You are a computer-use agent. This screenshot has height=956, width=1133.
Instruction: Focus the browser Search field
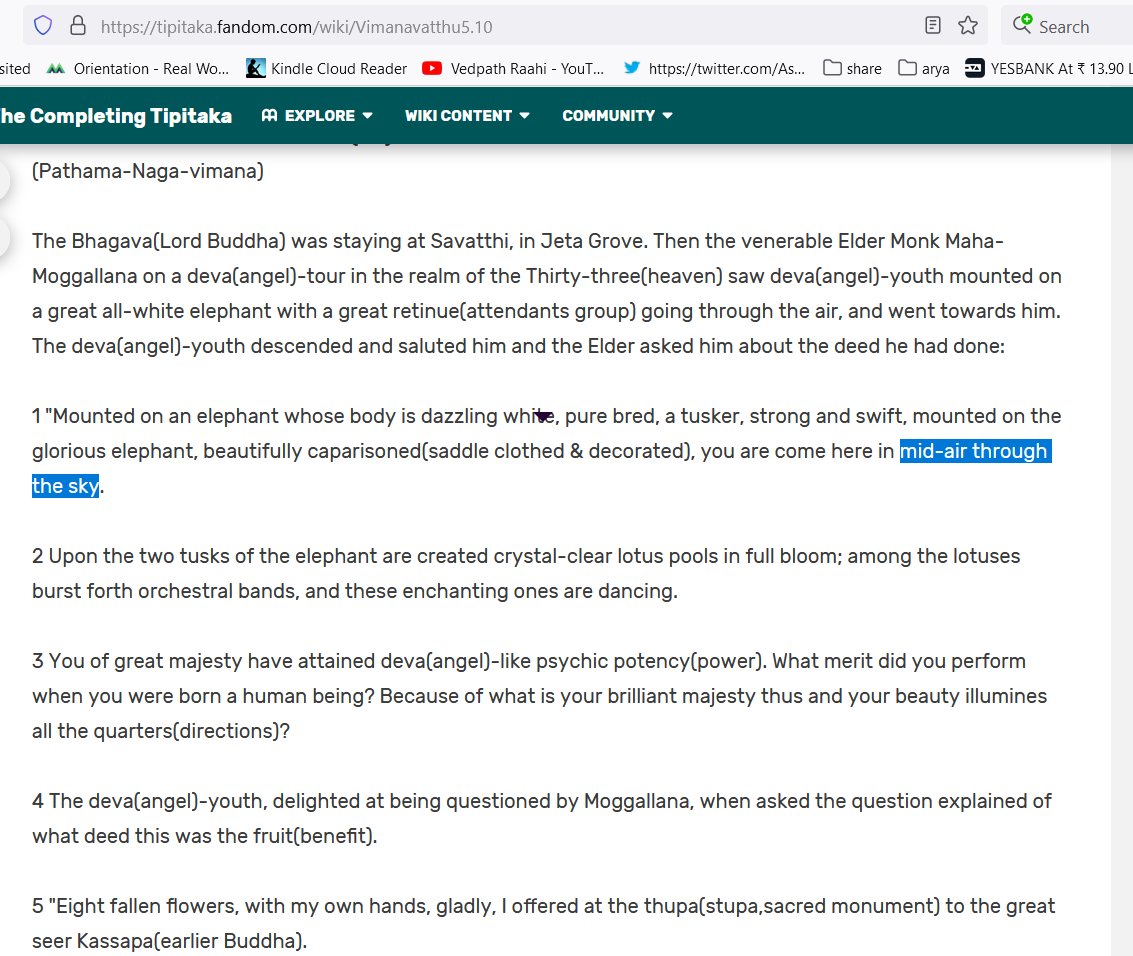tap(1069, 26)
